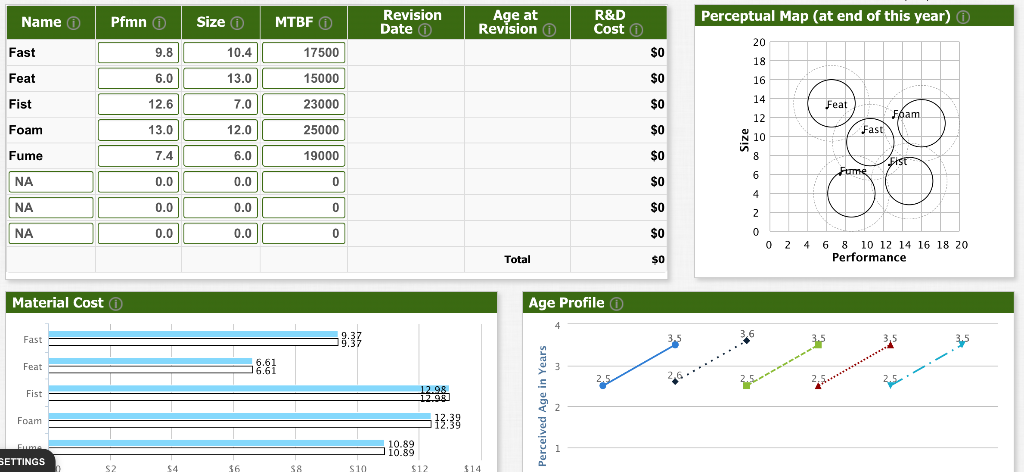Image resolution: width=1024 pixels, height=472 pixels.
Task: Open the Material Cost info icon
Action: tap(116, 304)
